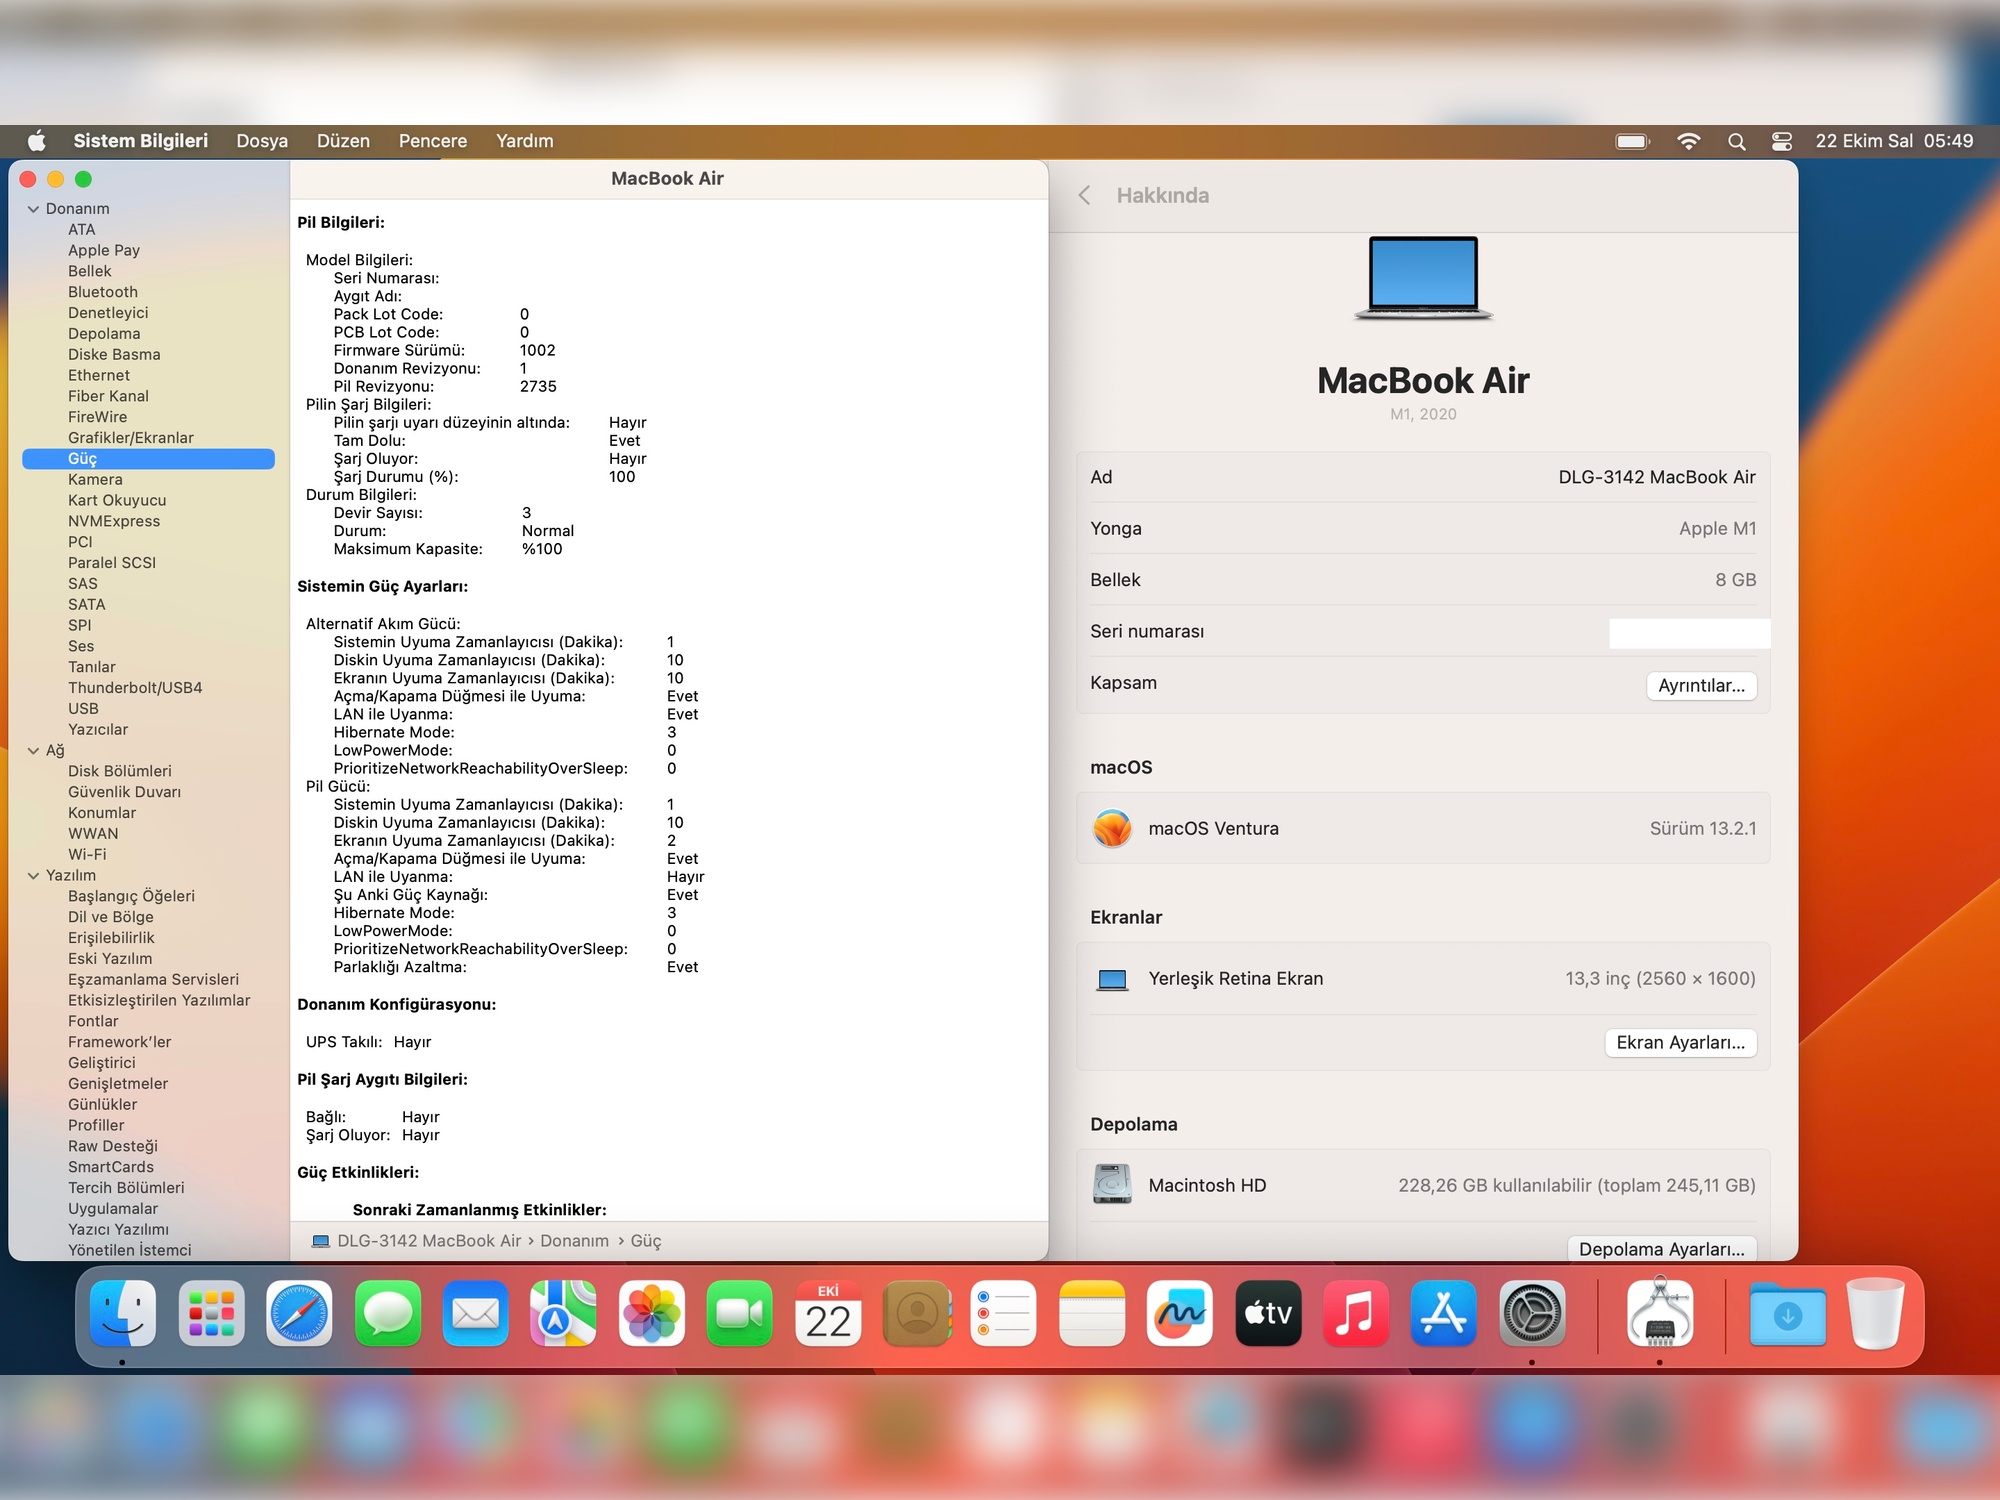This screenshot has width=2000, height=1500.
Task: Select Kamera in the sidebar
Action: pyautogui.click(x=95, y=480)
